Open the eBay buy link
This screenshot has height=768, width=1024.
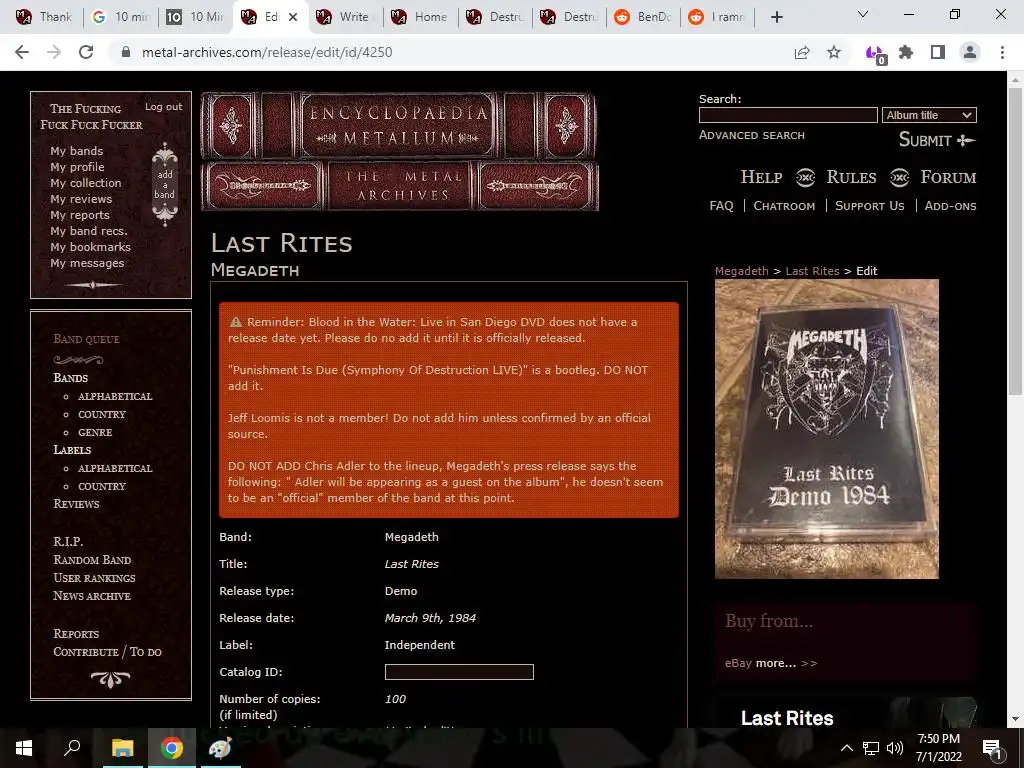click(x=738, y=663)
